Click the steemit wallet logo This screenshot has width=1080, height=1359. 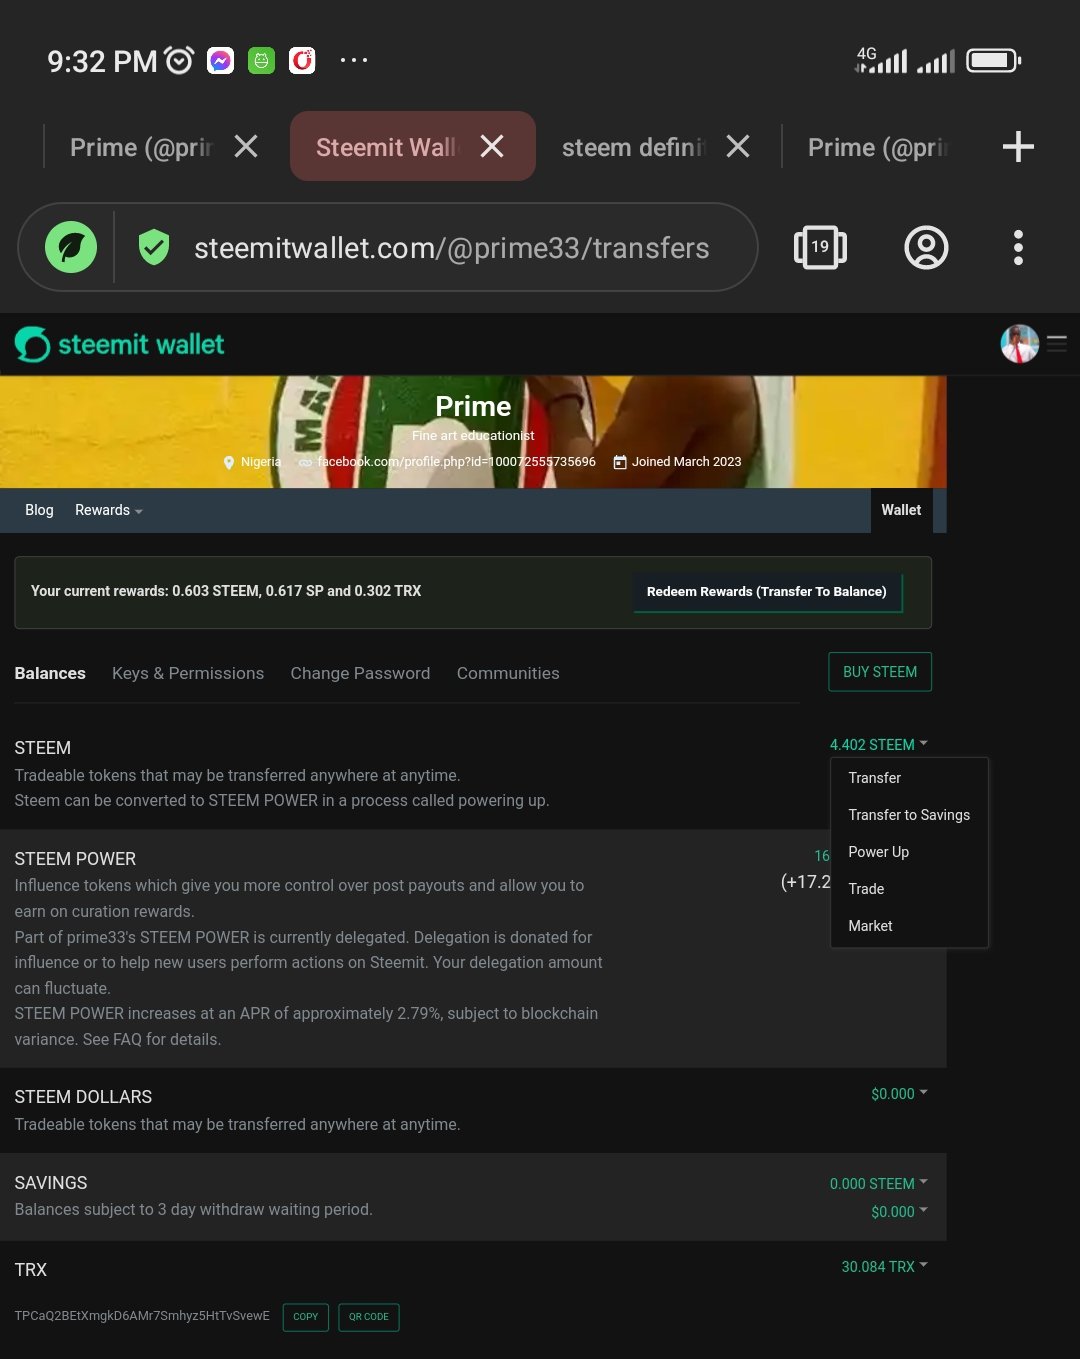click(119, 344)
